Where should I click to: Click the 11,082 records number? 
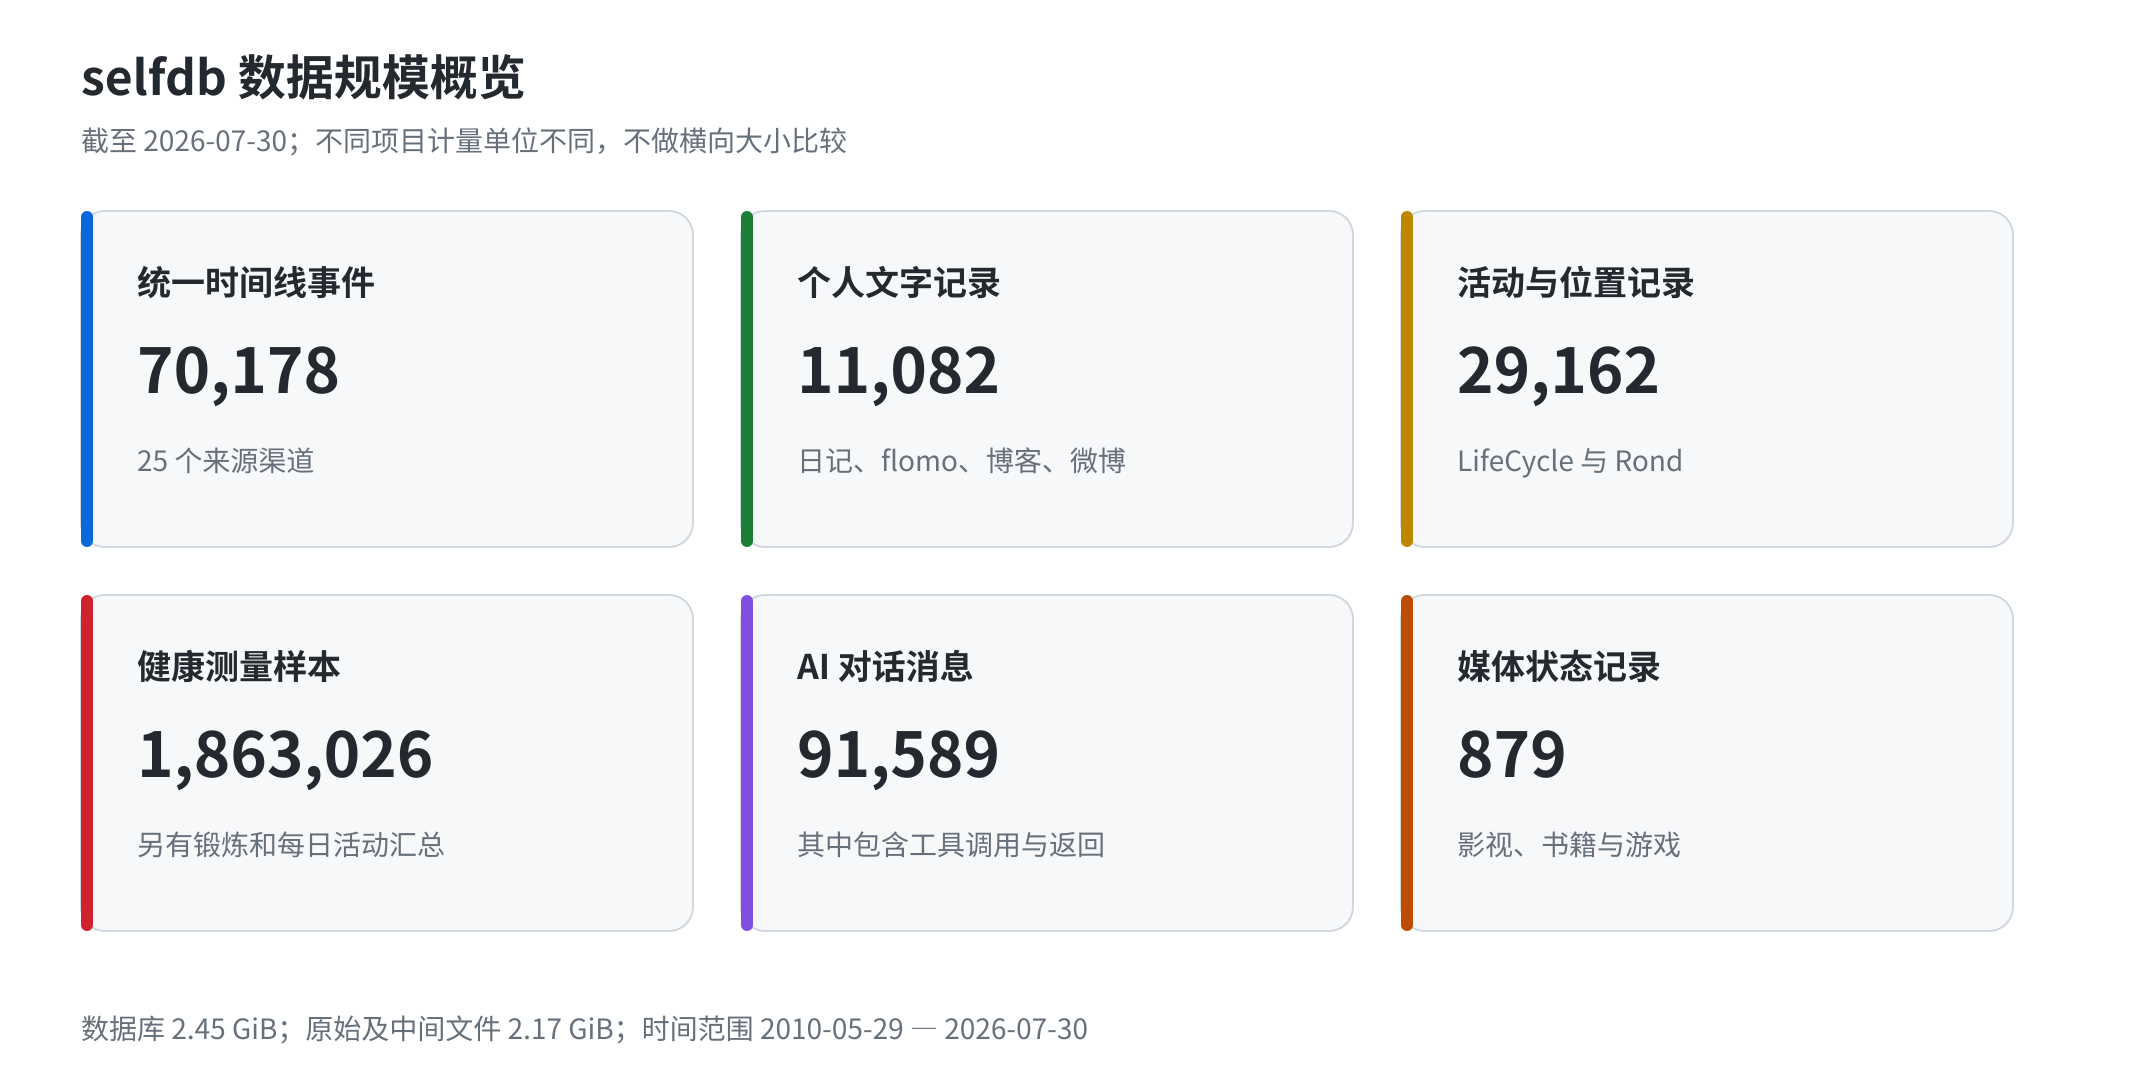tap(898, 371)
